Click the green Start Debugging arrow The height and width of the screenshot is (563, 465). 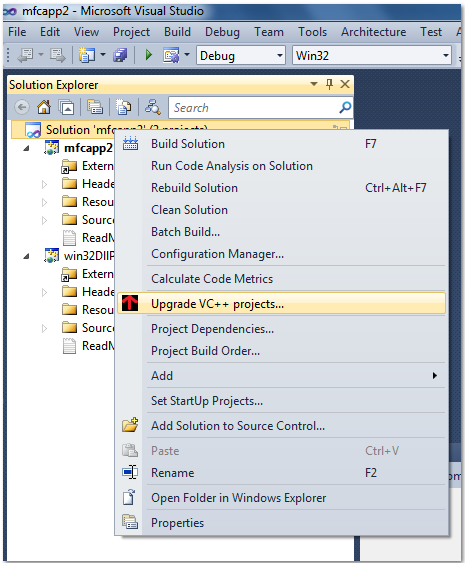[x=149, y=55]
